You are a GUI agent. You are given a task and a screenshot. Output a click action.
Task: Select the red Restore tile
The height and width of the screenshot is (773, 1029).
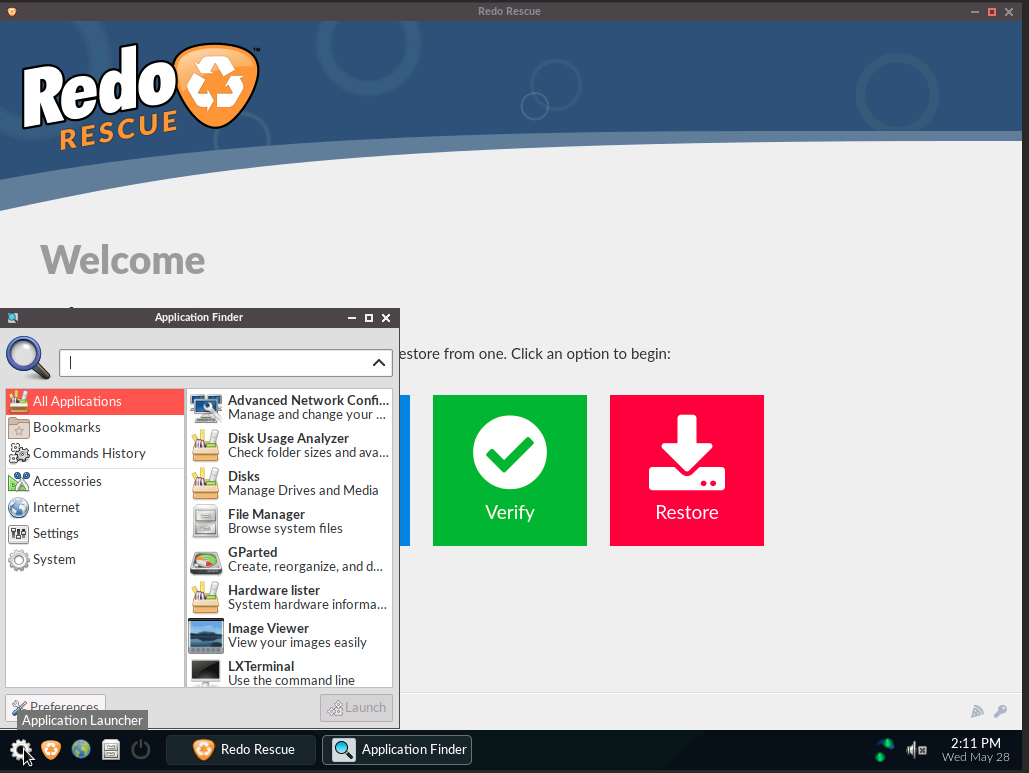(686, 470)
